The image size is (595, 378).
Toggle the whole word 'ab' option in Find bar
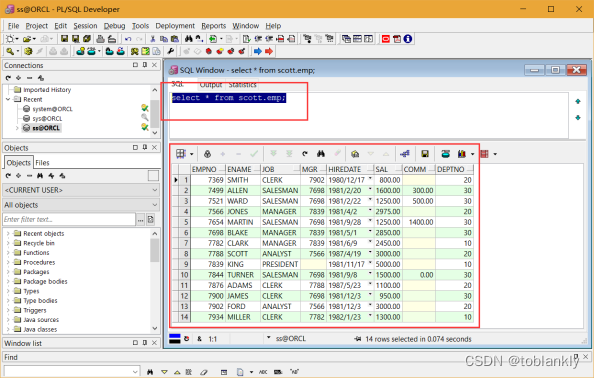coord(294,372)
